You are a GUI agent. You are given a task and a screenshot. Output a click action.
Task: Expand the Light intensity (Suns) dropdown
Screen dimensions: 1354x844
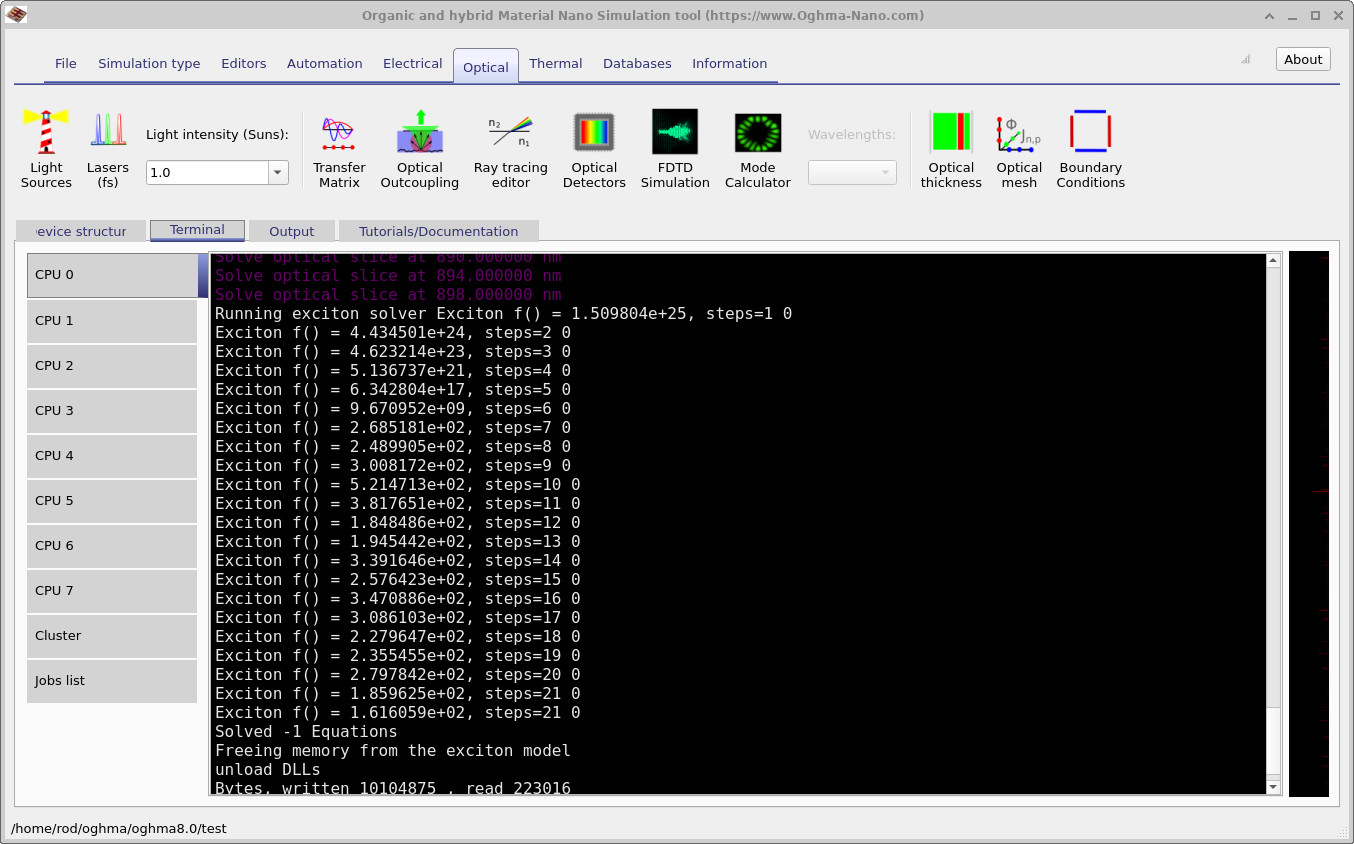click(277, 173)
